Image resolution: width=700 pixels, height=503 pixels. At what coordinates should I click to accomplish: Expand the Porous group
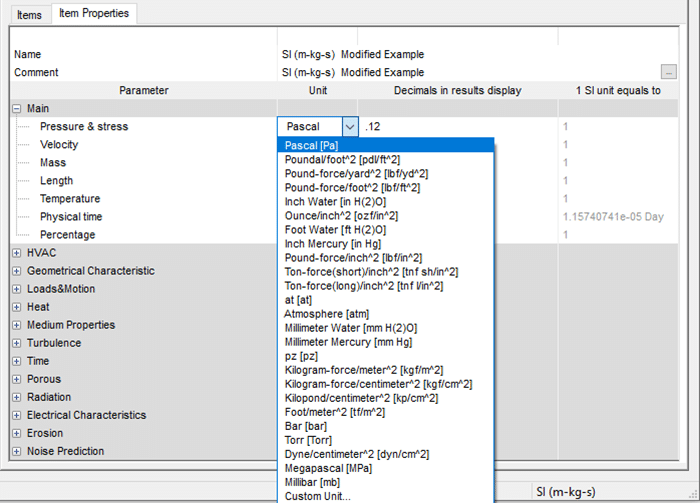(x=17, y=379)
